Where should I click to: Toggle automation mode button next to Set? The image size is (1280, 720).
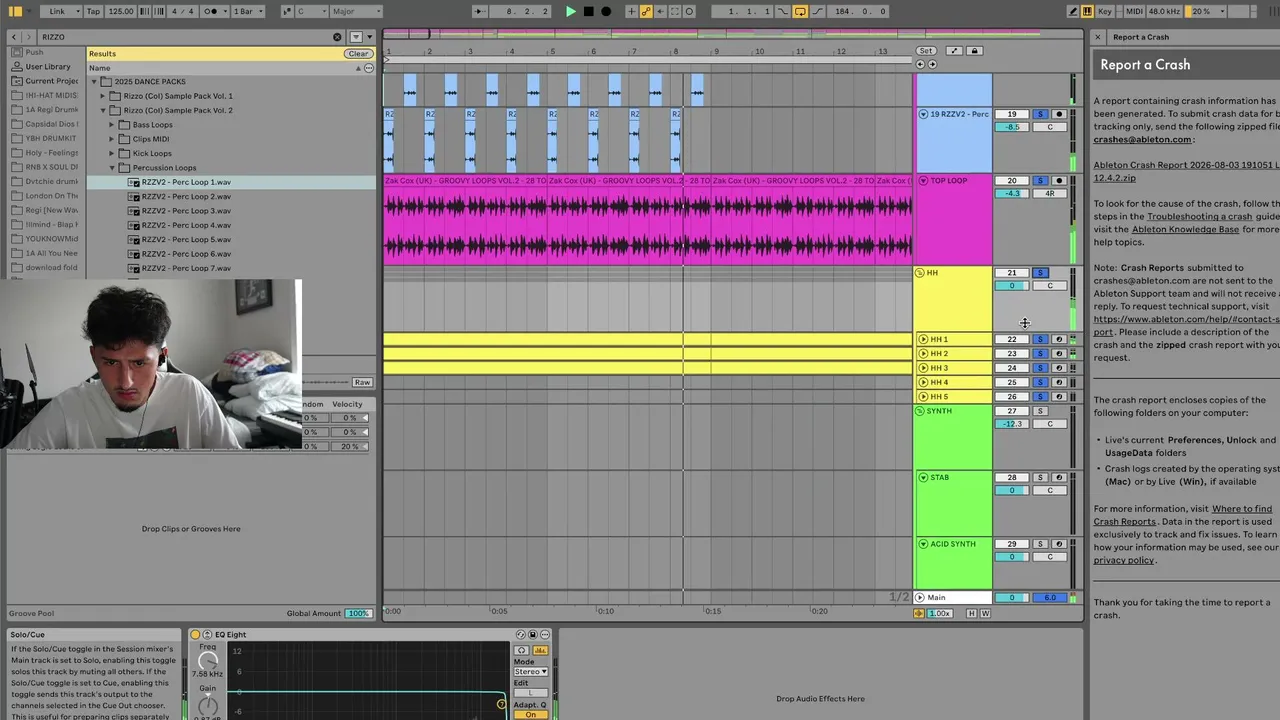pos(954,51)
